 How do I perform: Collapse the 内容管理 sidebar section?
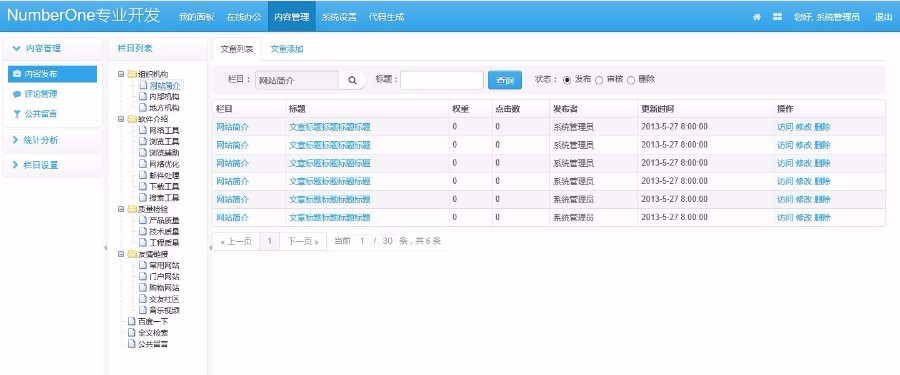52,49
